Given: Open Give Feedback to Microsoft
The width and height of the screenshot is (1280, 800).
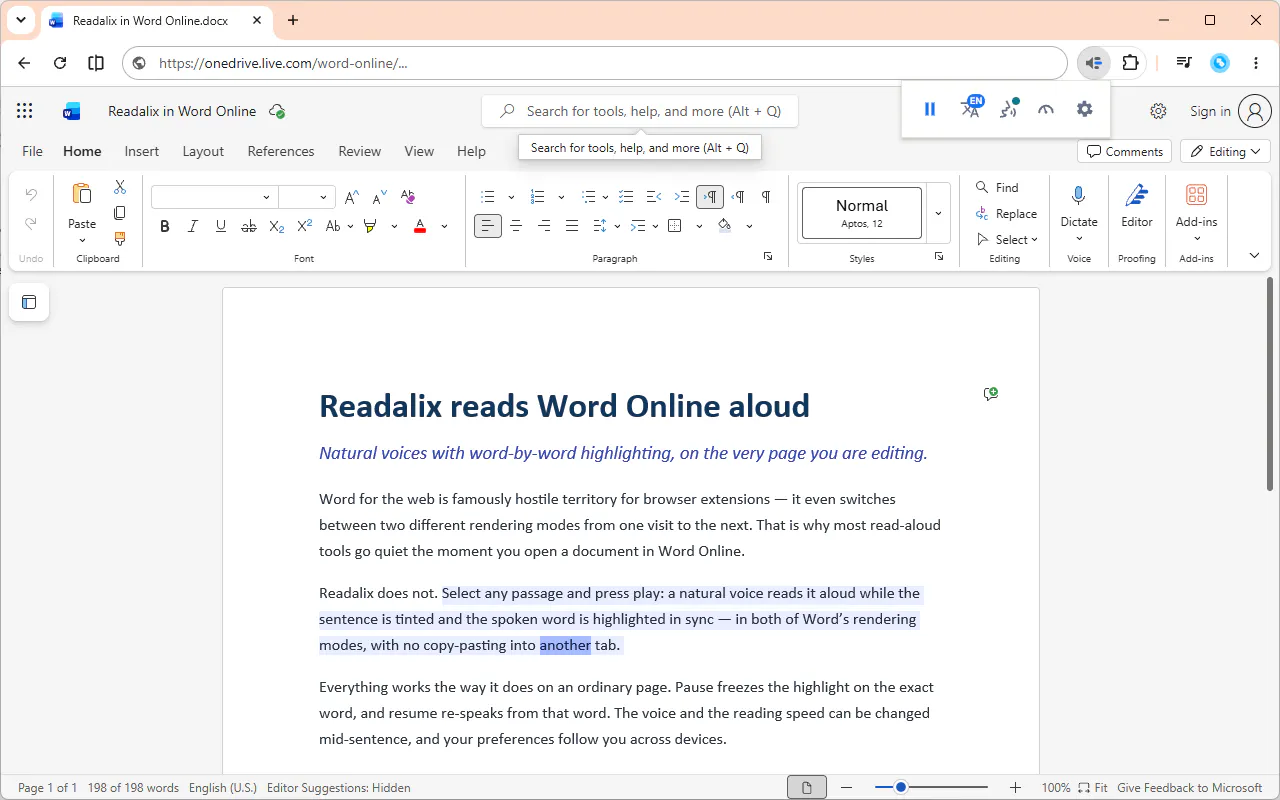Looking at the screenshot, I should coord(1190,788).
